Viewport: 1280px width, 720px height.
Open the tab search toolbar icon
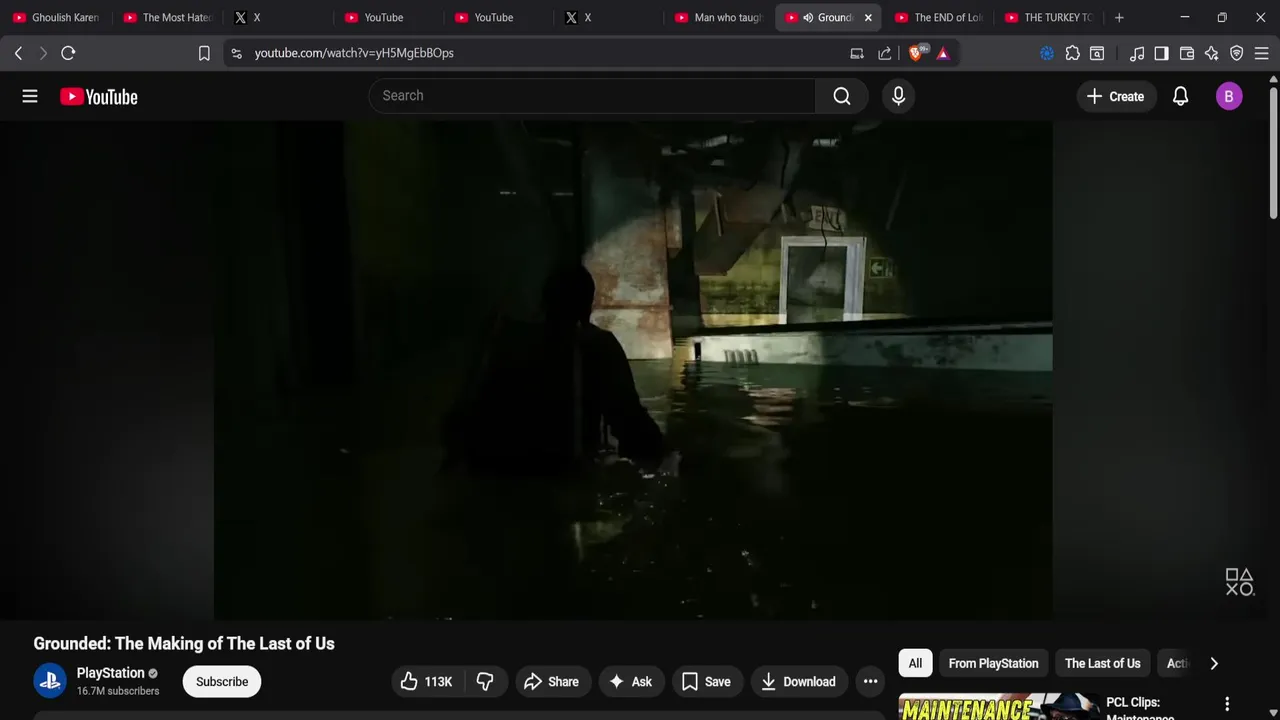1097,53
